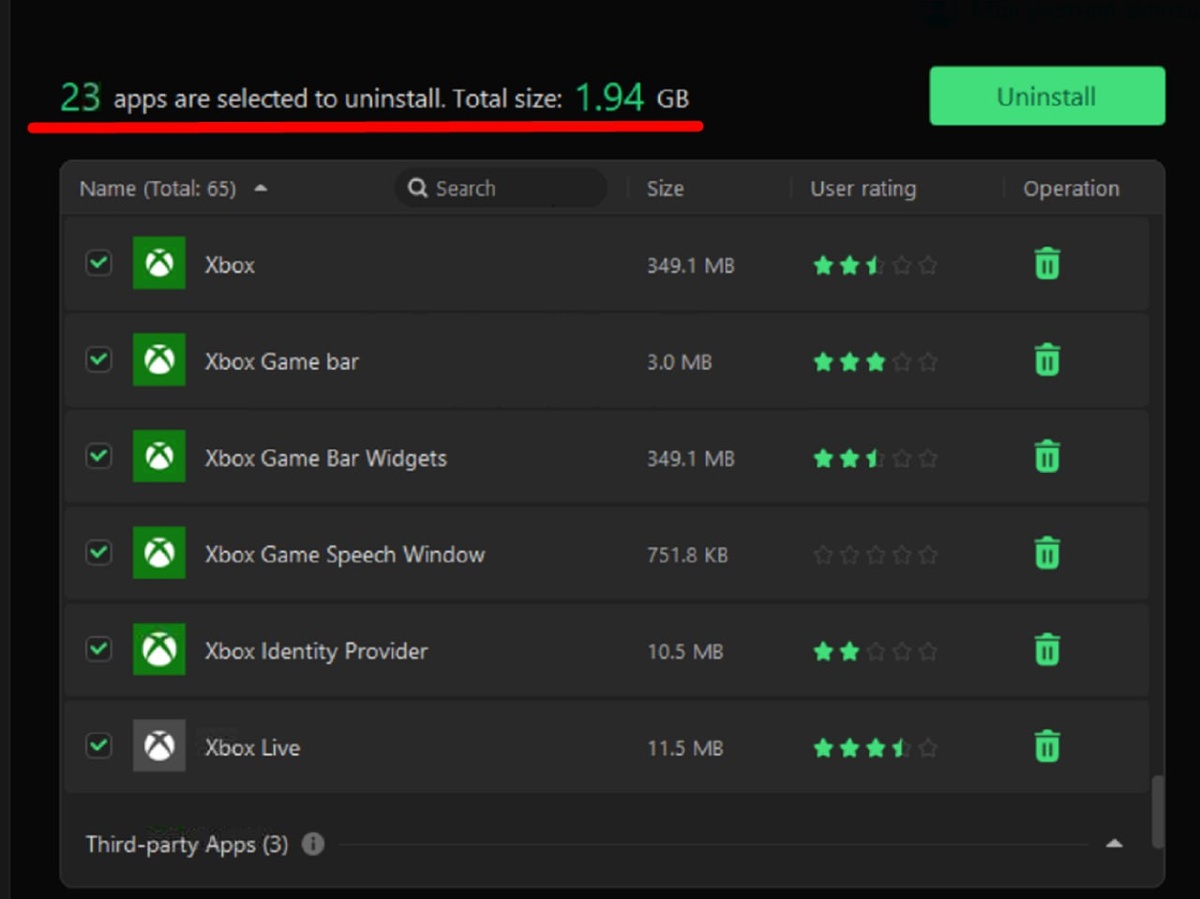The image size is (1200, 899).
Task: Click the Operation column header
Action: pos(1071,189)
